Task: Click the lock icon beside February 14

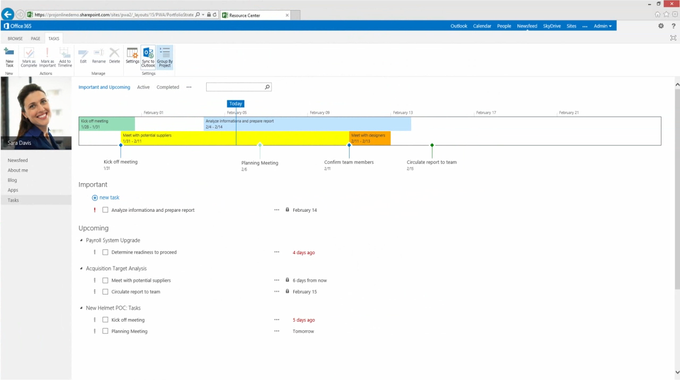Action: tap(287, 210)
